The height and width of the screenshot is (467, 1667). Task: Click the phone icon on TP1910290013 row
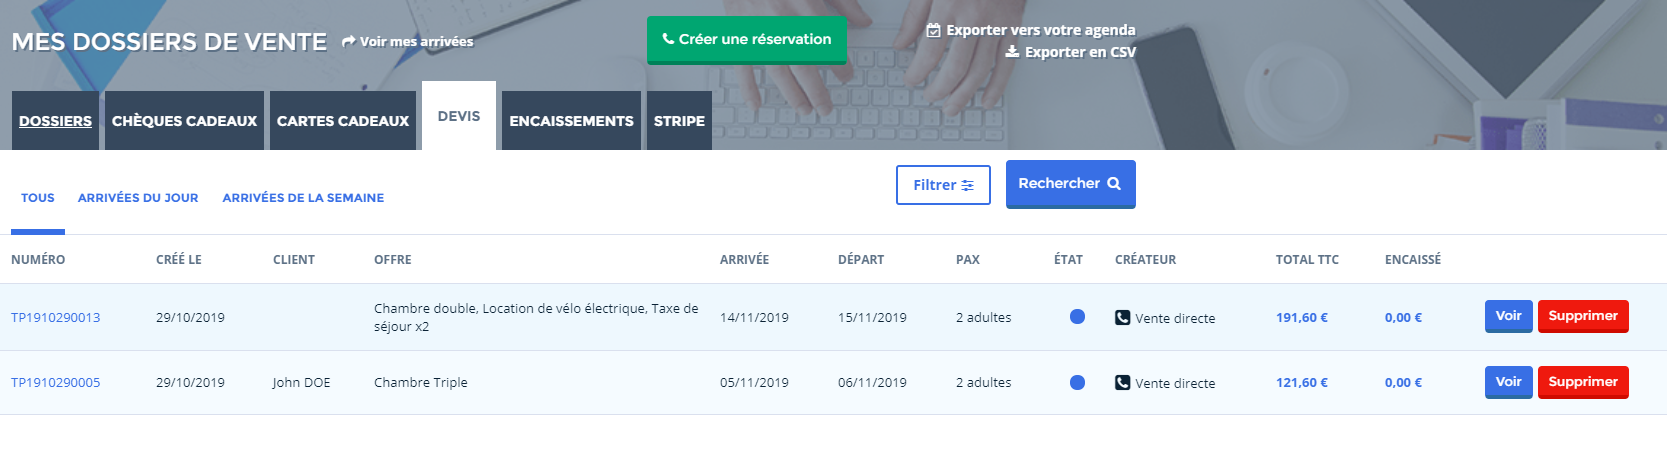tap(1122, 318)
